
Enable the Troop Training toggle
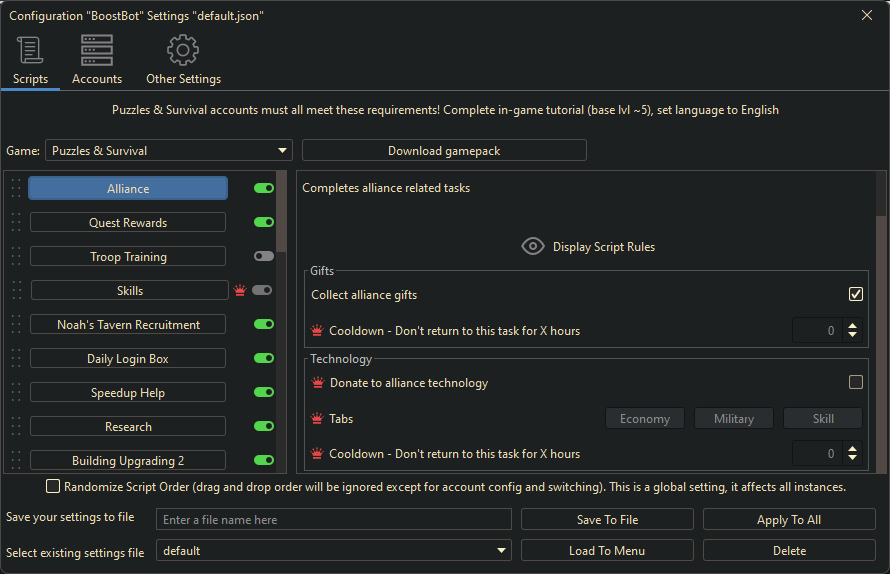coord(264,256)
